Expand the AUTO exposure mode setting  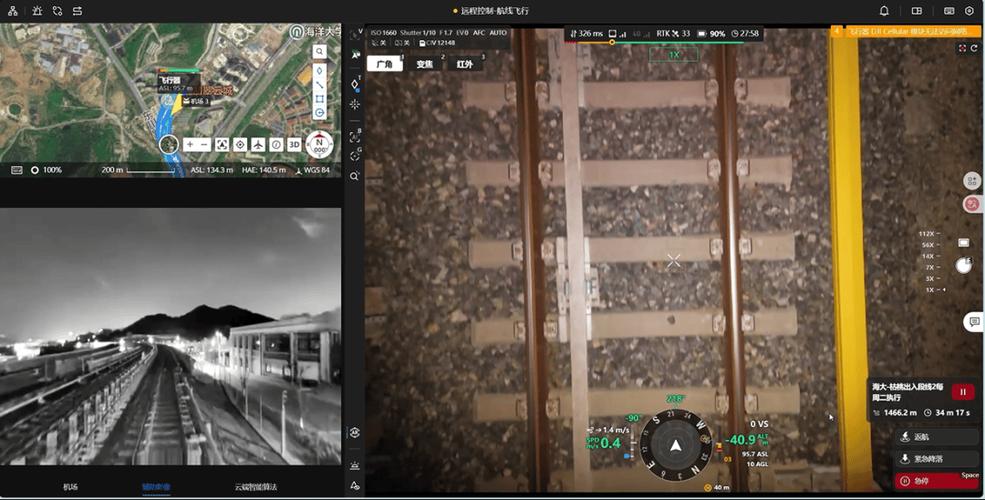point(498,33)
